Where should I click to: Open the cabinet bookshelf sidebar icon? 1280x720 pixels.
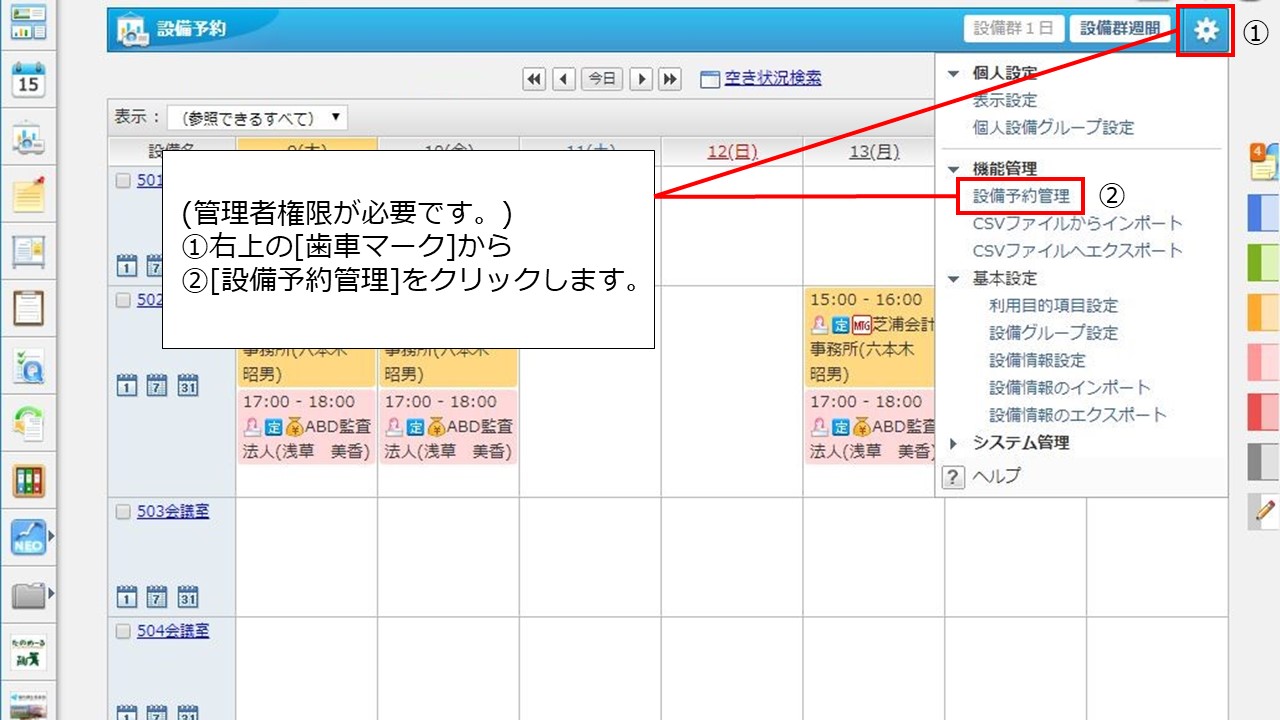28,481
